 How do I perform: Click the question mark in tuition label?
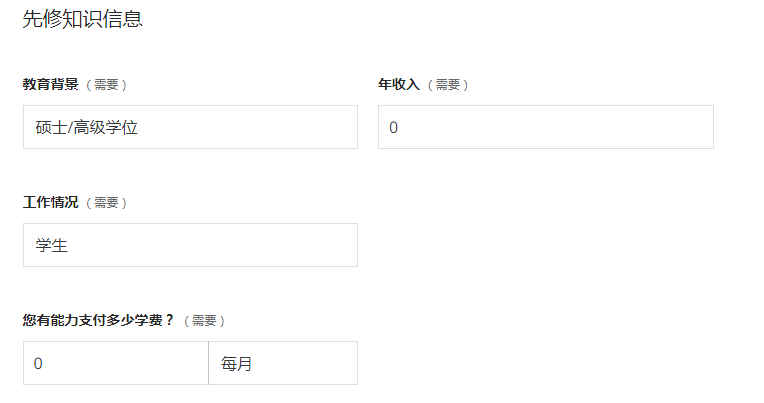click(169, 320)
